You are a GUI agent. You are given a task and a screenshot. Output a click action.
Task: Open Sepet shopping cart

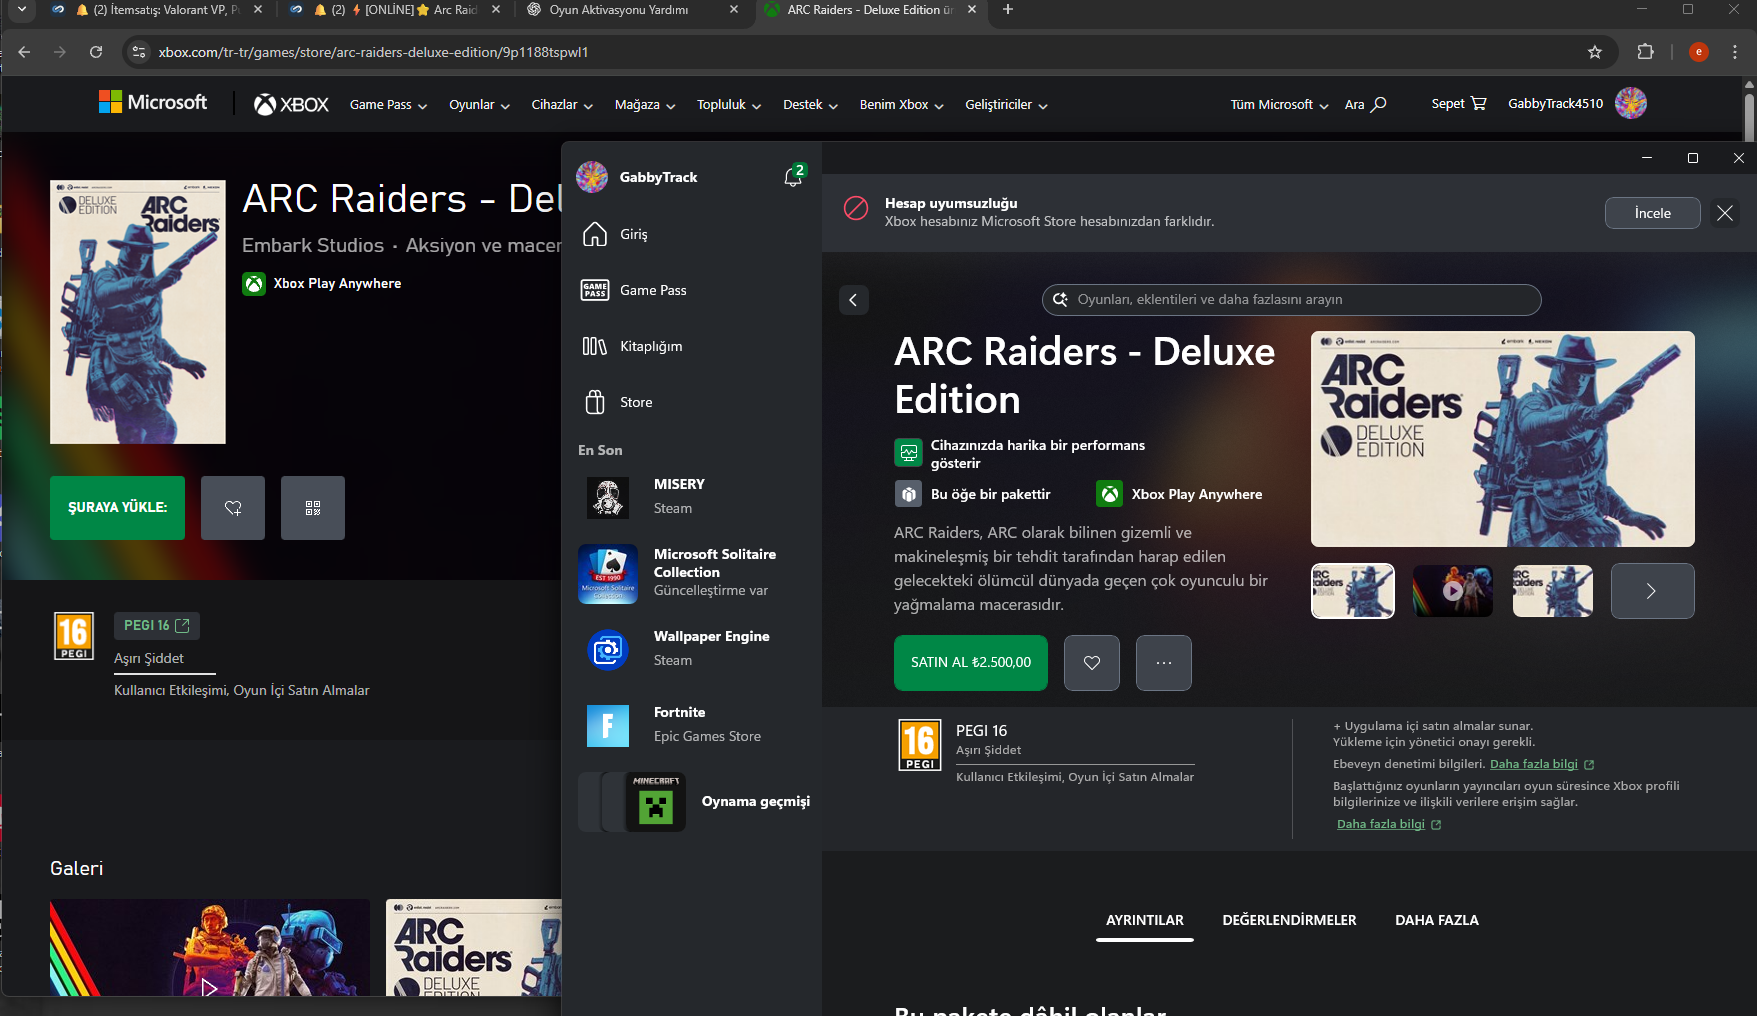[x=1458, y=103]
